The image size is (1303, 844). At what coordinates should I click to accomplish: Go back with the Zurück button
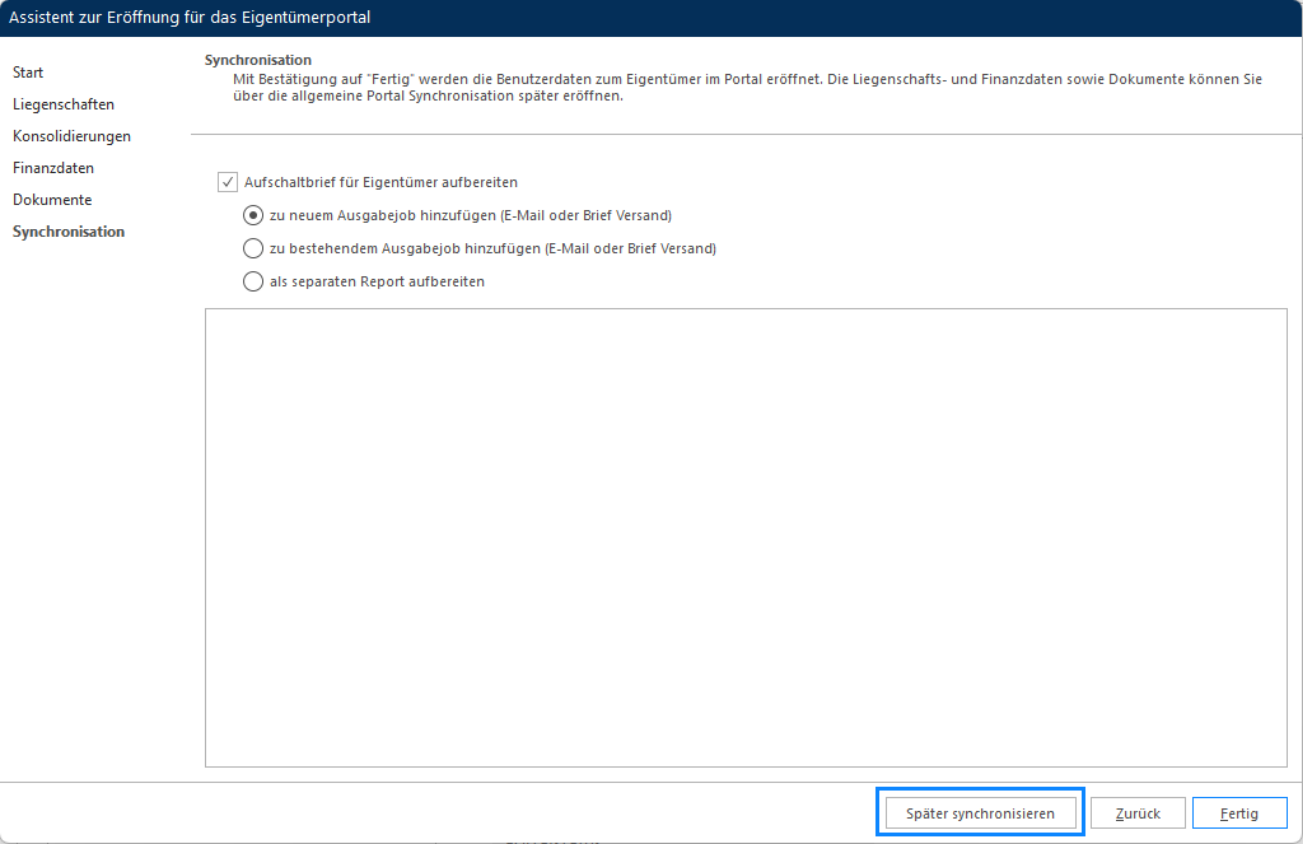pos(1138,813)
